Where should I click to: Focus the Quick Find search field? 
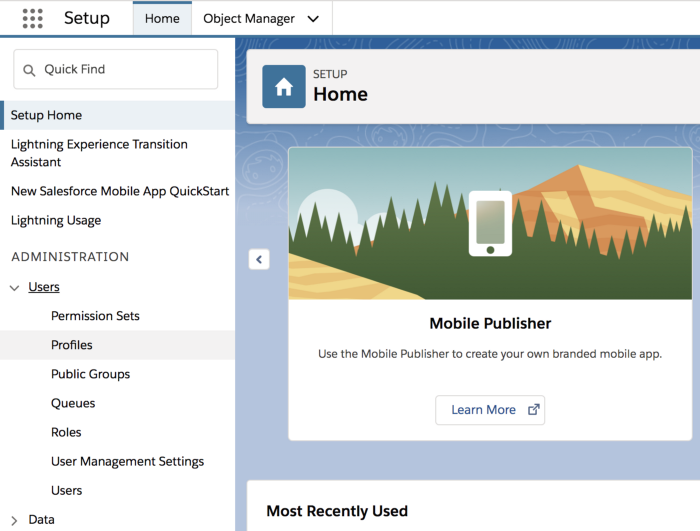pyautogui.click(x=116, y=69)
